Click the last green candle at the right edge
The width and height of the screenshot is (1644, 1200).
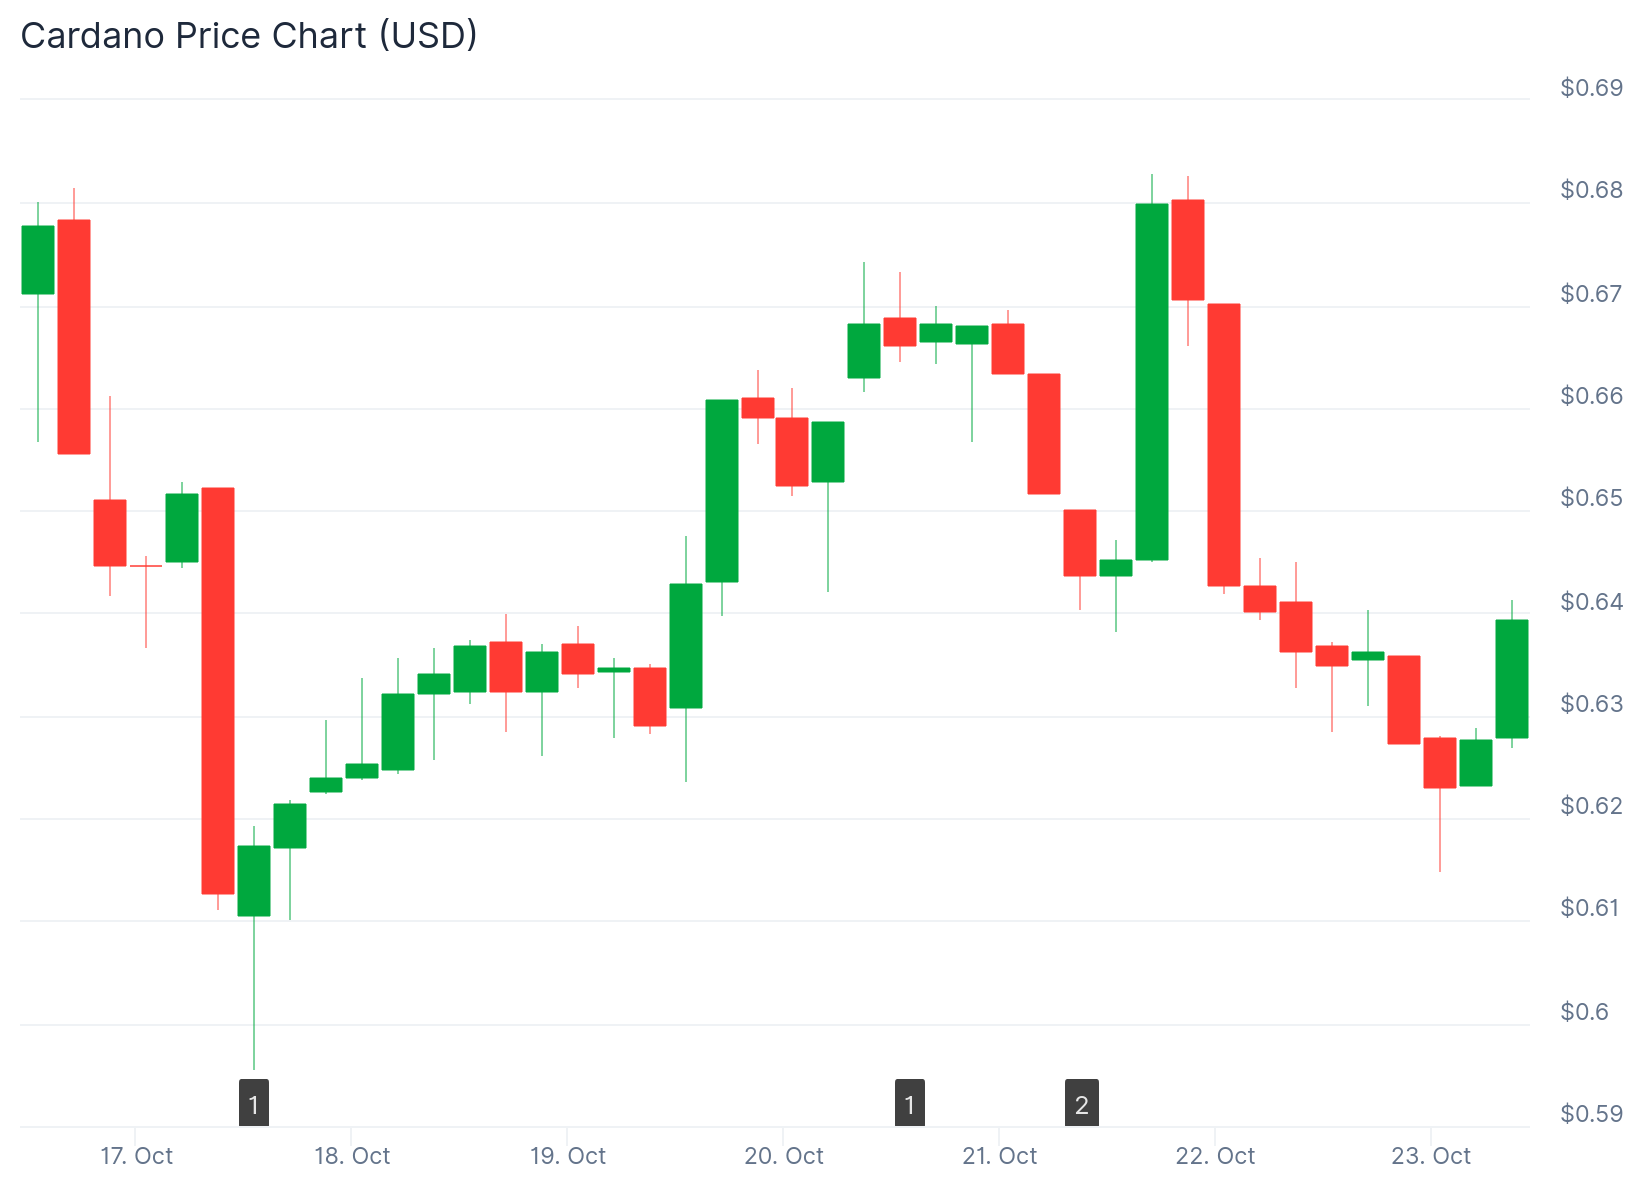[x=1512, y=678]
